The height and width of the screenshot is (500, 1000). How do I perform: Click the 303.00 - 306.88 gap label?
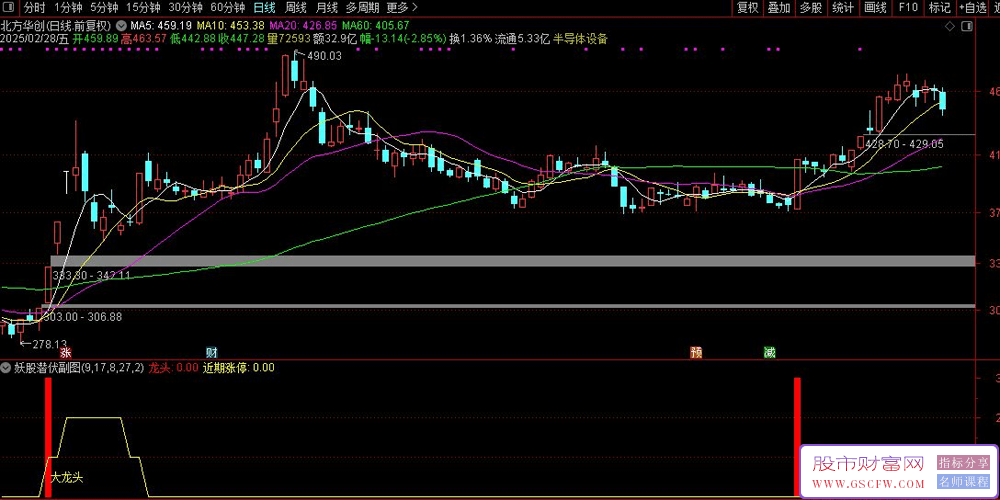tap(83, 316)
